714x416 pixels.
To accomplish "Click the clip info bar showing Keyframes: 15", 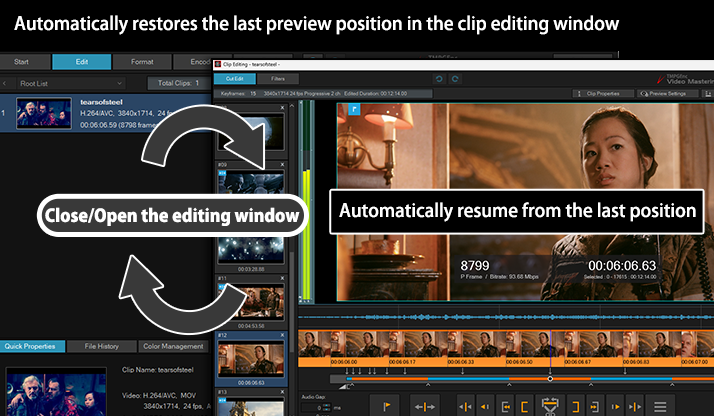I will pyautogui.click(x=323, y=93).
